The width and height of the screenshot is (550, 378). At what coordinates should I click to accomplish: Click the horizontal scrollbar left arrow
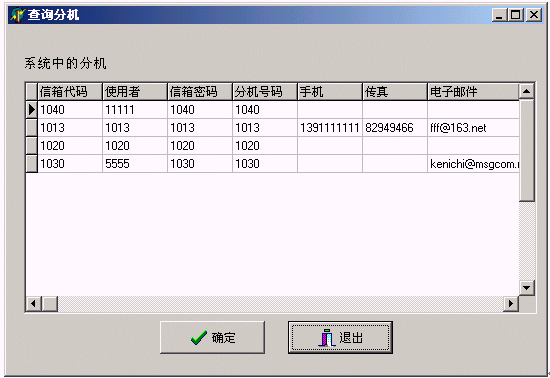(x=34, y=304)
